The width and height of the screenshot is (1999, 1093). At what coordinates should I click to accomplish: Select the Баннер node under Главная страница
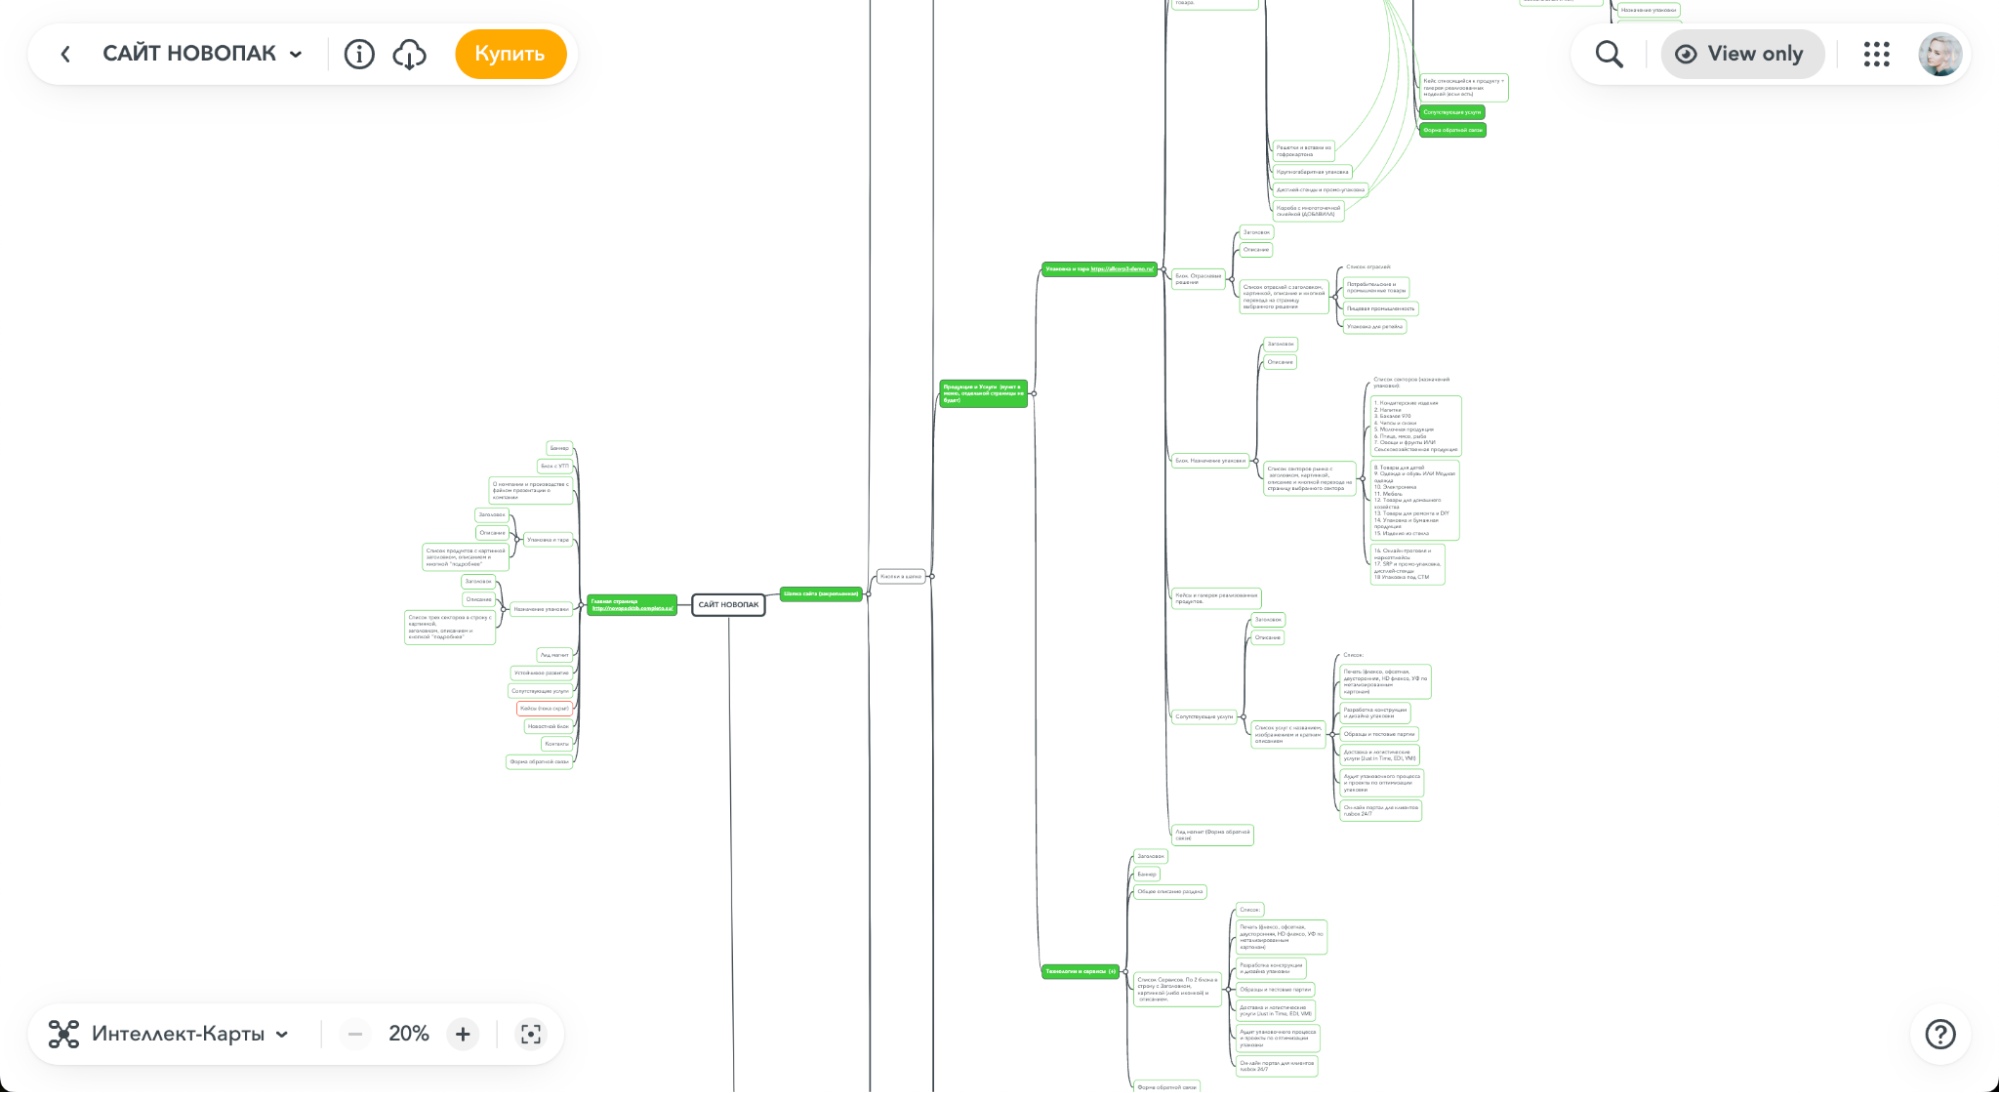pos(559,448)
